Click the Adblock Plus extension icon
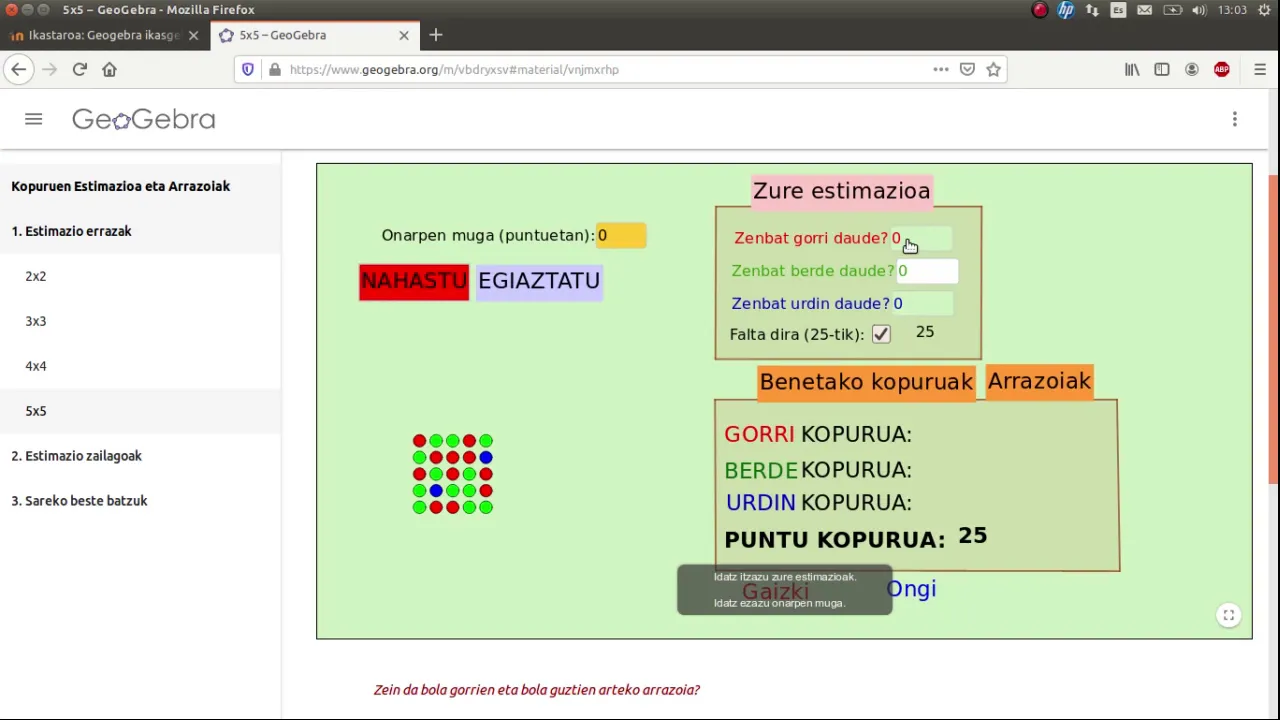Screen dimensions: 1280x720 [1222, 69]
